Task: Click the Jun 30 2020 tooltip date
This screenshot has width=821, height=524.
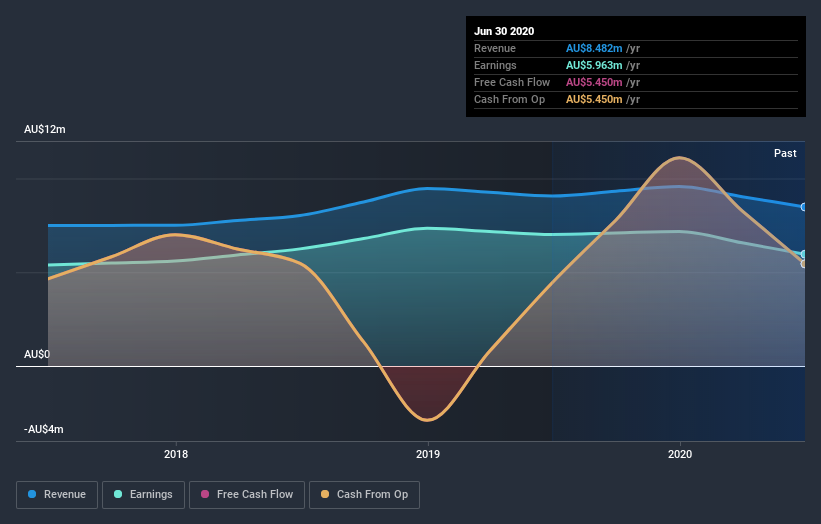Action: [x=504, y=31]
